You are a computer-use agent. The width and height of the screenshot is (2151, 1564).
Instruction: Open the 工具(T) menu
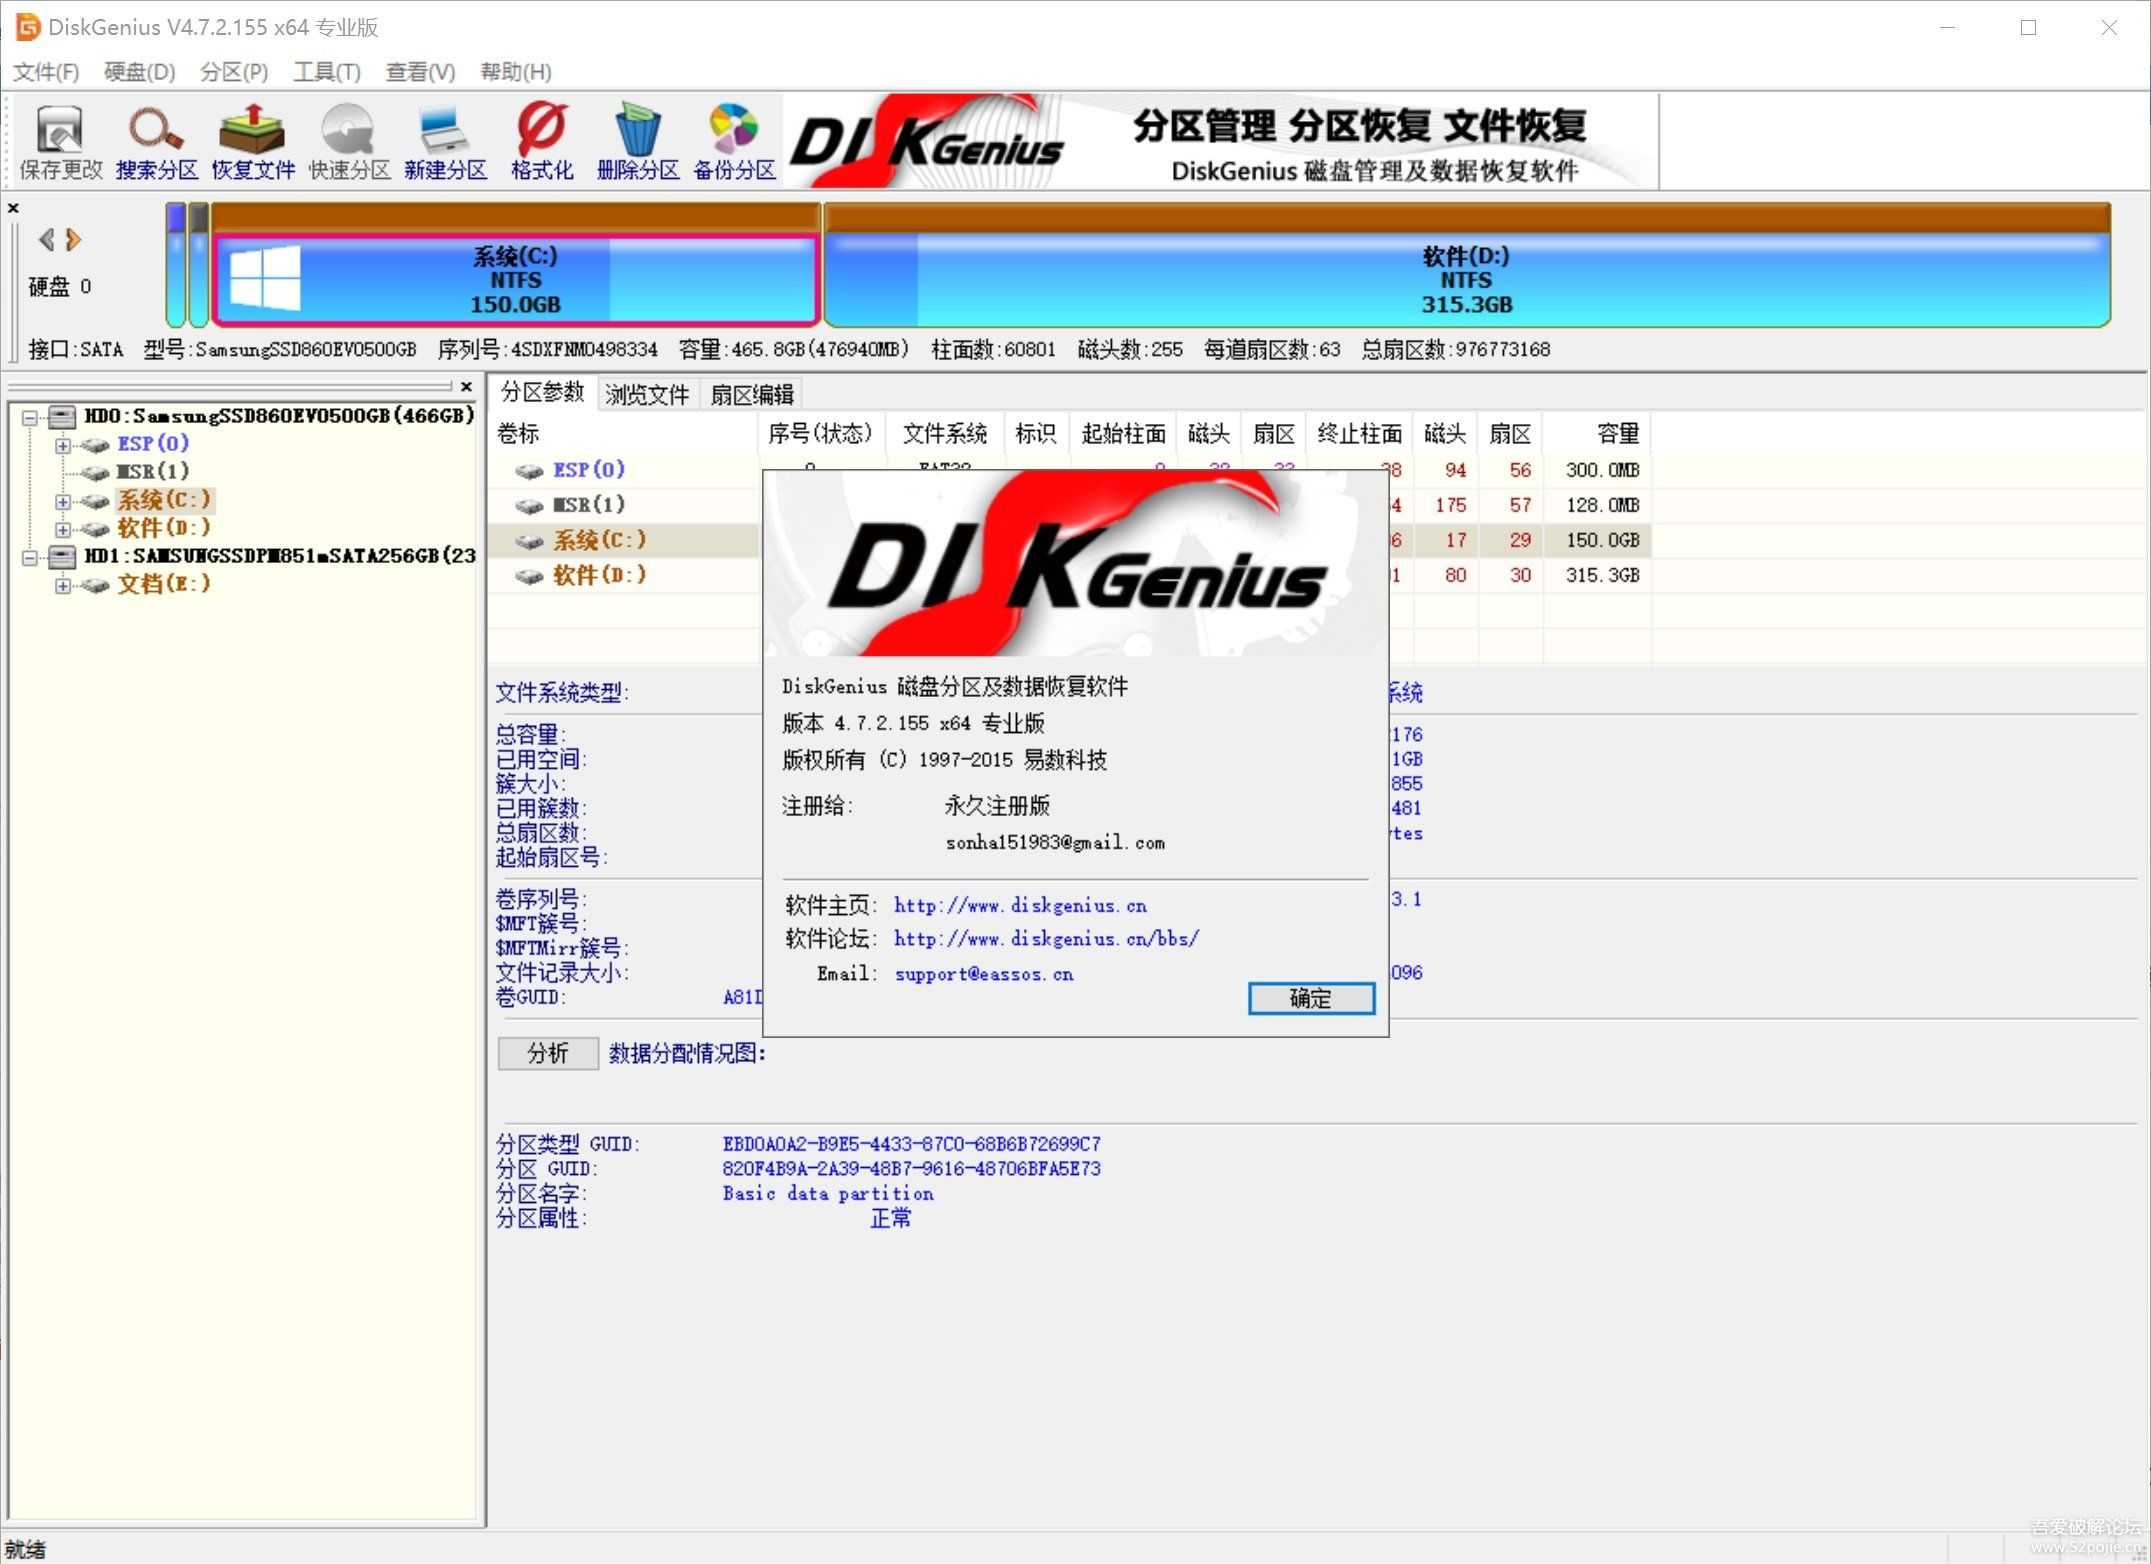[x=326, y=71]
